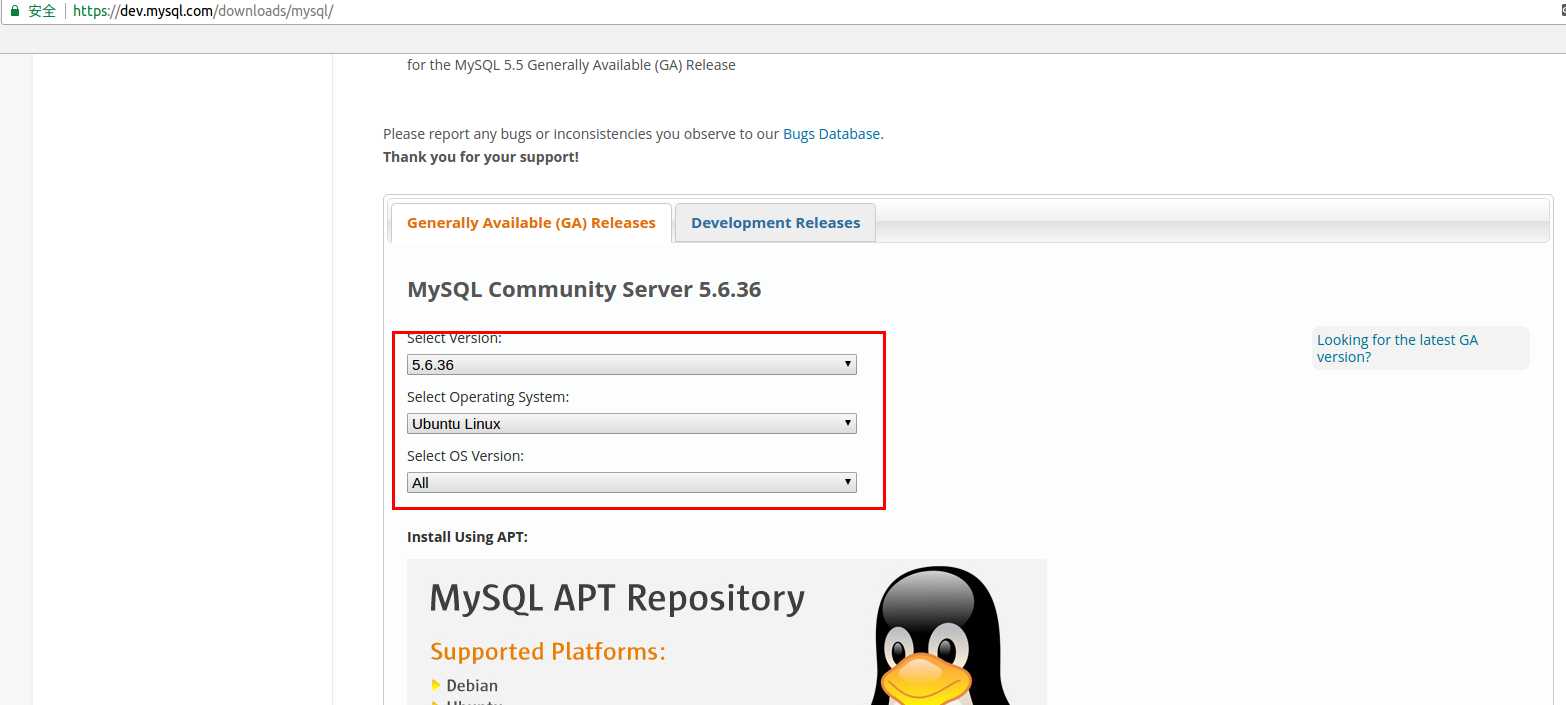Click the MySQL APT Repository banner title
Viewport: 1566px width, 705px height.
pyautogui.click(x=617, y=598)
